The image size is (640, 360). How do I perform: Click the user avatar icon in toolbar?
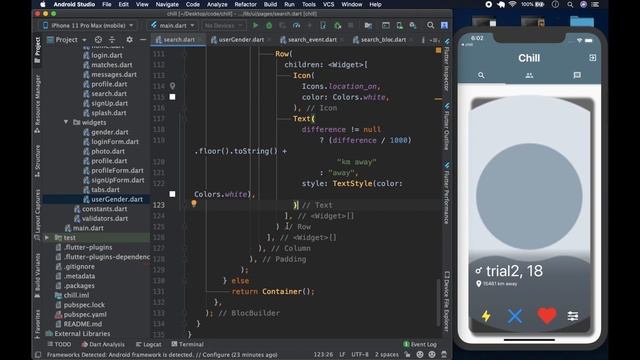(444, 25)
